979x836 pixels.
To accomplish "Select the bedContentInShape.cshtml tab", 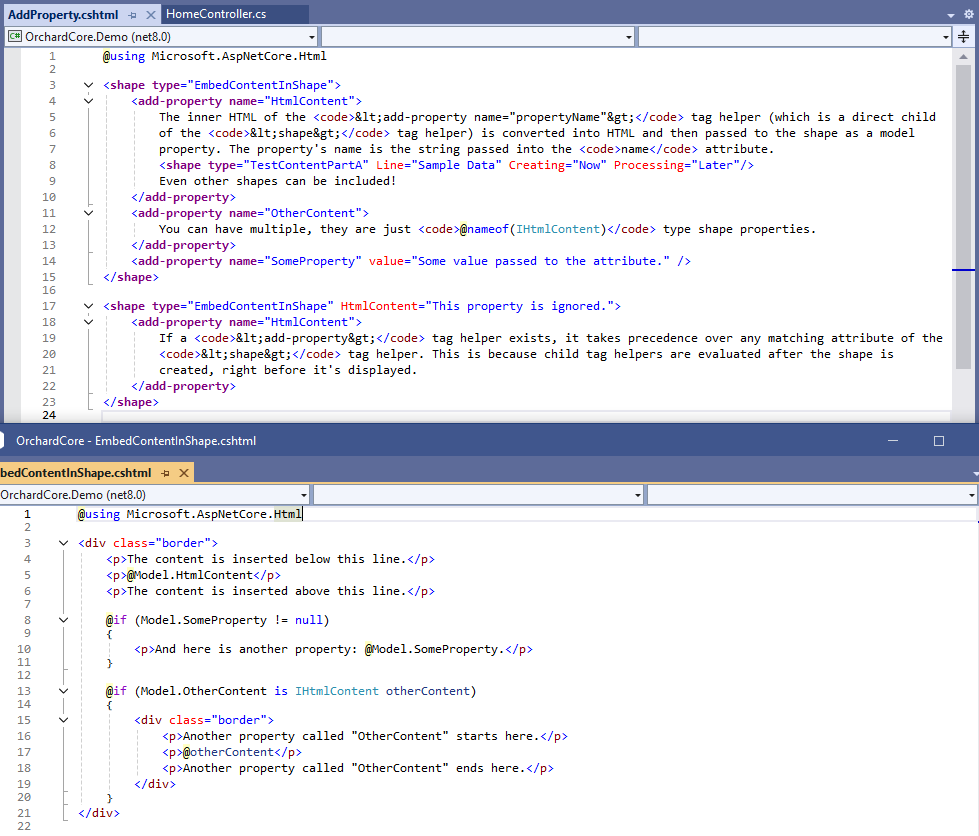I will (76, 473).
